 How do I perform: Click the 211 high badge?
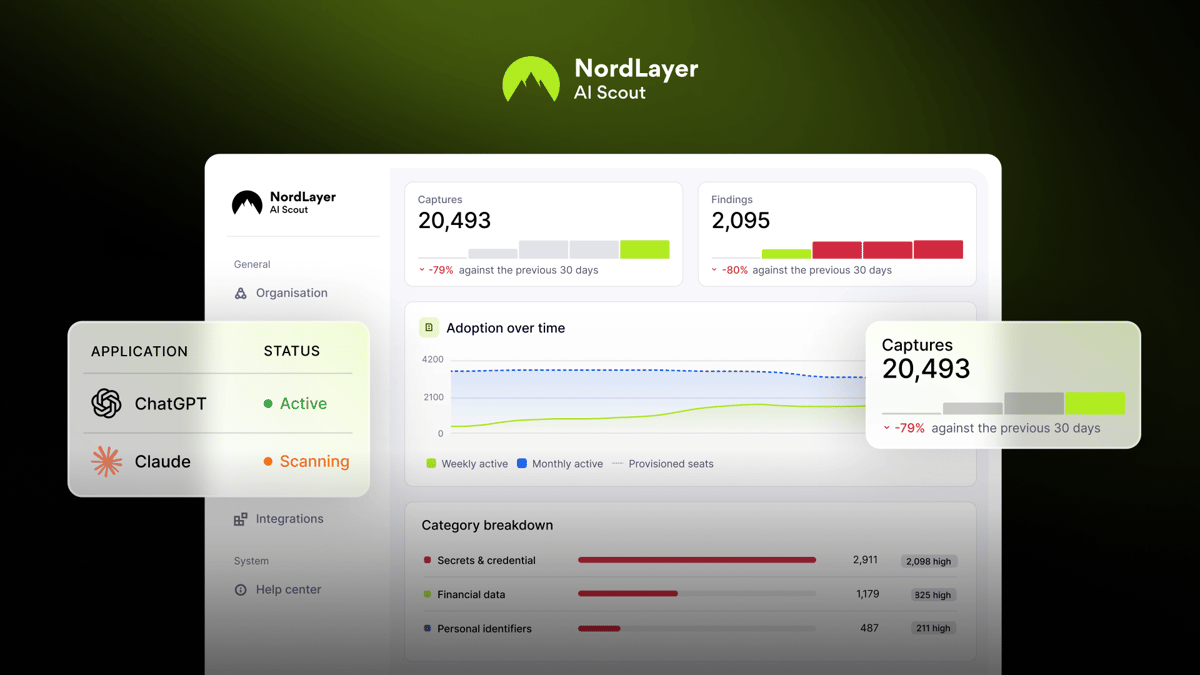932,629
